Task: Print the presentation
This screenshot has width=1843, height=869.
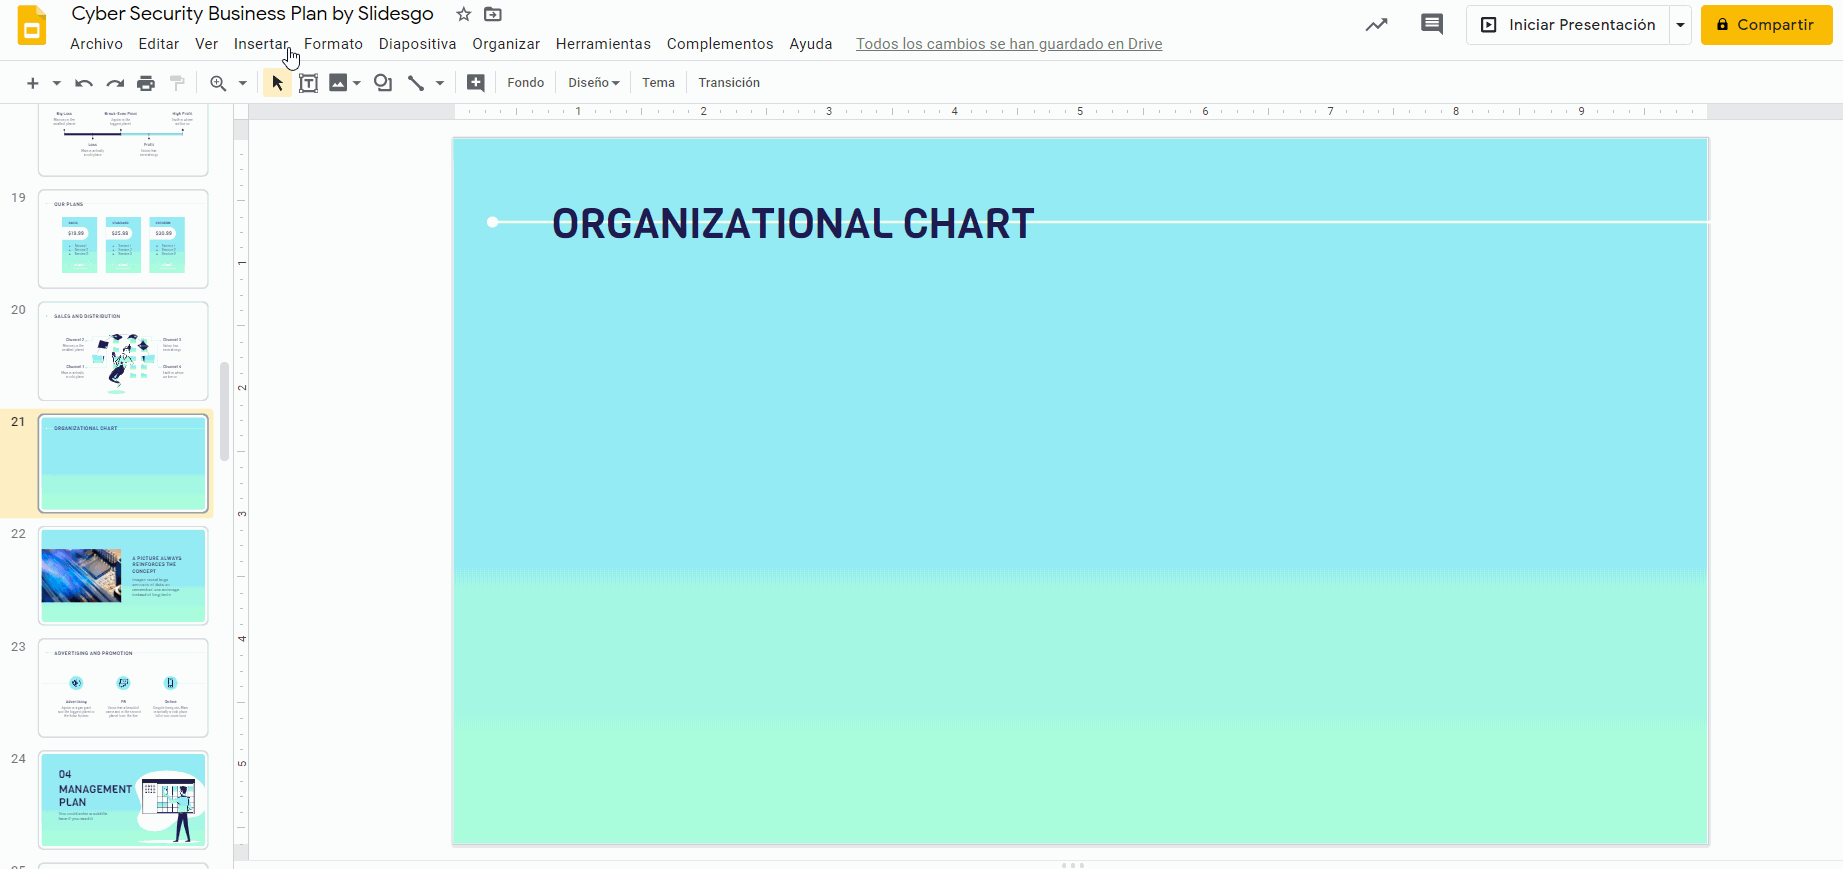Action: pos(146,83)
